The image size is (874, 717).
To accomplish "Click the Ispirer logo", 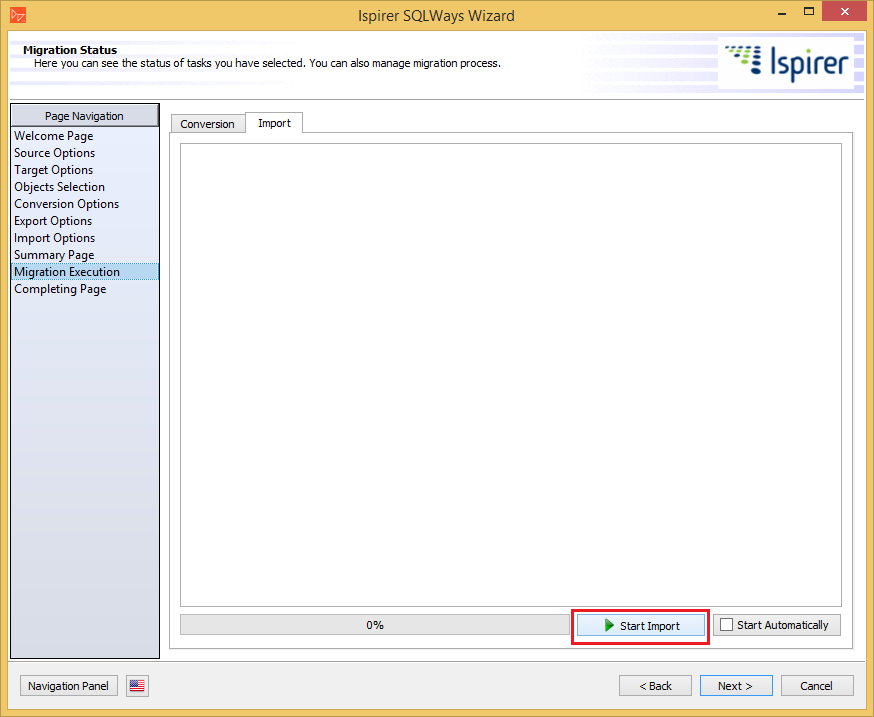I will 786,62.
